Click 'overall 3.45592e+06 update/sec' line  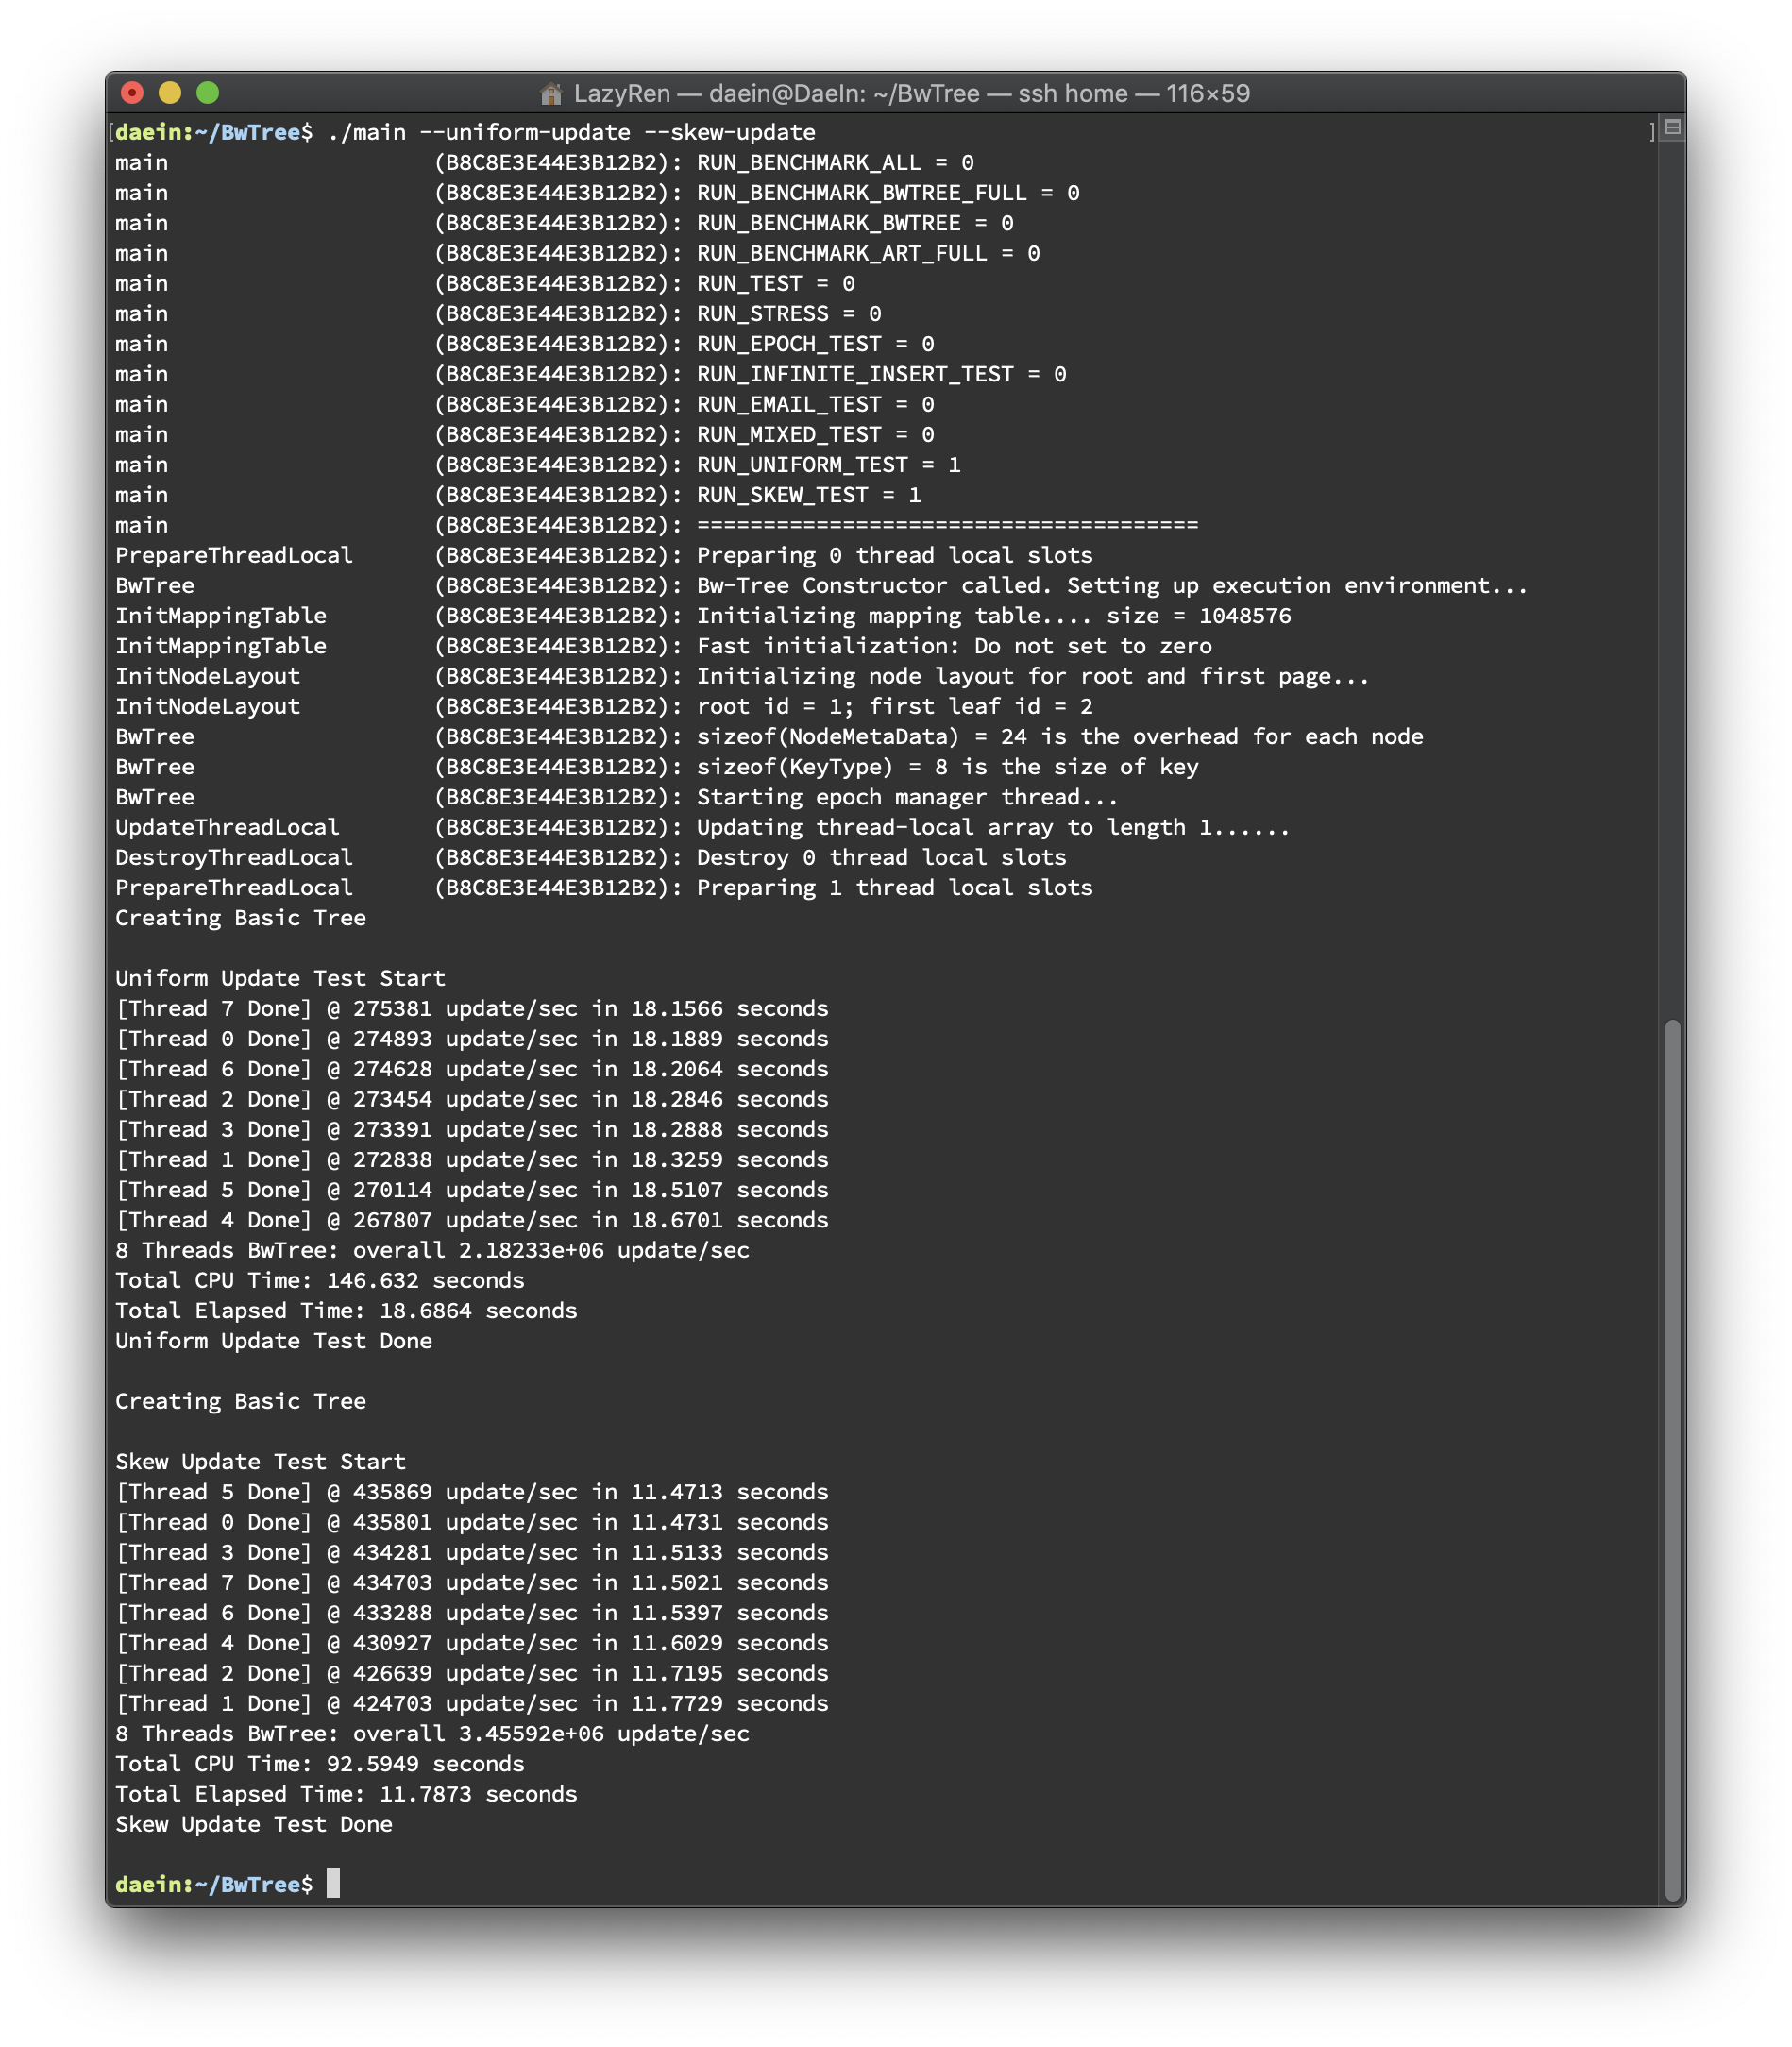pos(433,1734)
